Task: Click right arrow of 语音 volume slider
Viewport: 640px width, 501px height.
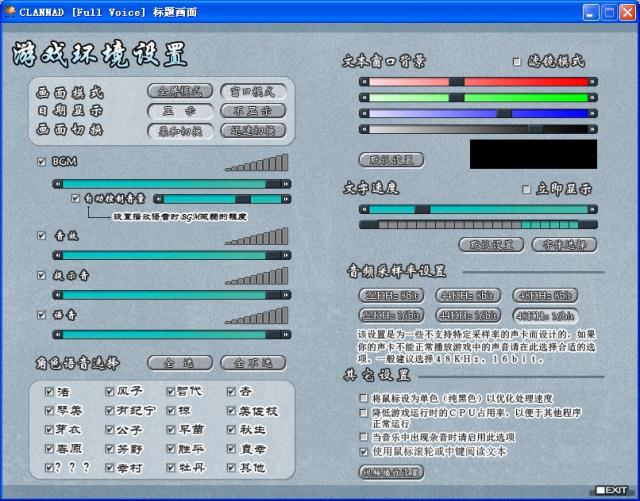Action: point(286,335)
